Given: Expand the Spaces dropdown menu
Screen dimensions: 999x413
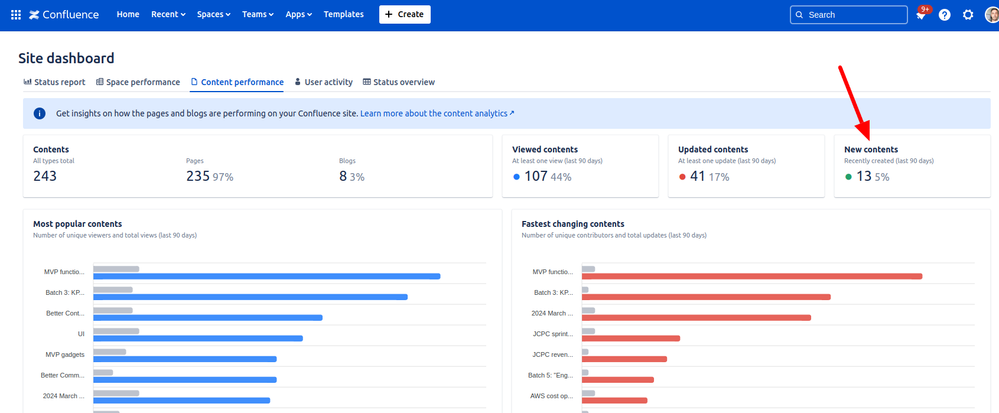Looking at the screenshot, I should [x=213, y=15].
